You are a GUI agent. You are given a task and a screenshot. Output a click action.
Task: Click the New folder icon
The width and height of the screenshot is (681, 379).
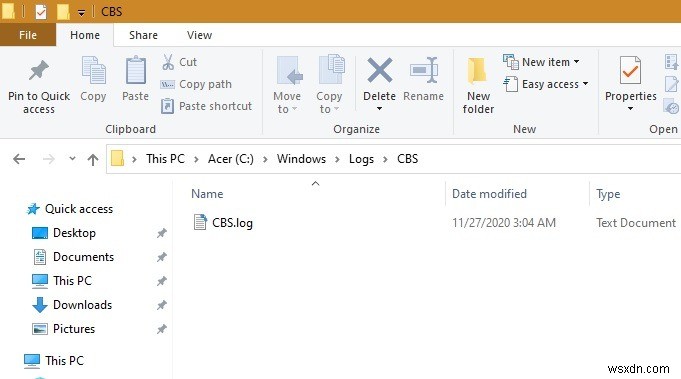point(477,70)
